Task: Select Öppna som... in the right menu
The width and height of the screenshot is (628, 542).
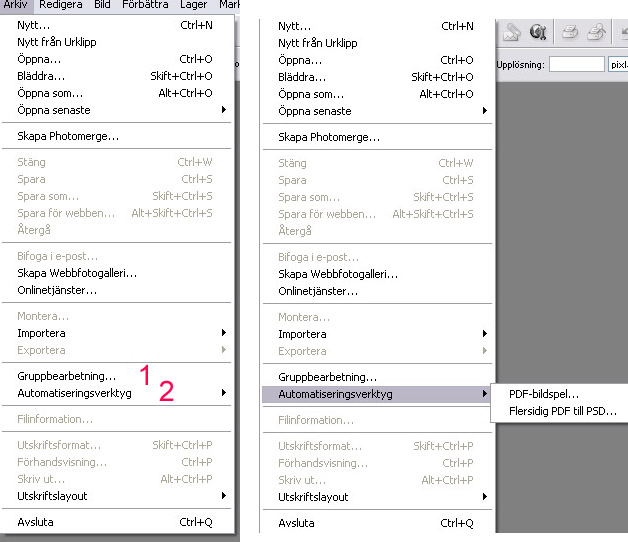Action: tap(377, 94)
